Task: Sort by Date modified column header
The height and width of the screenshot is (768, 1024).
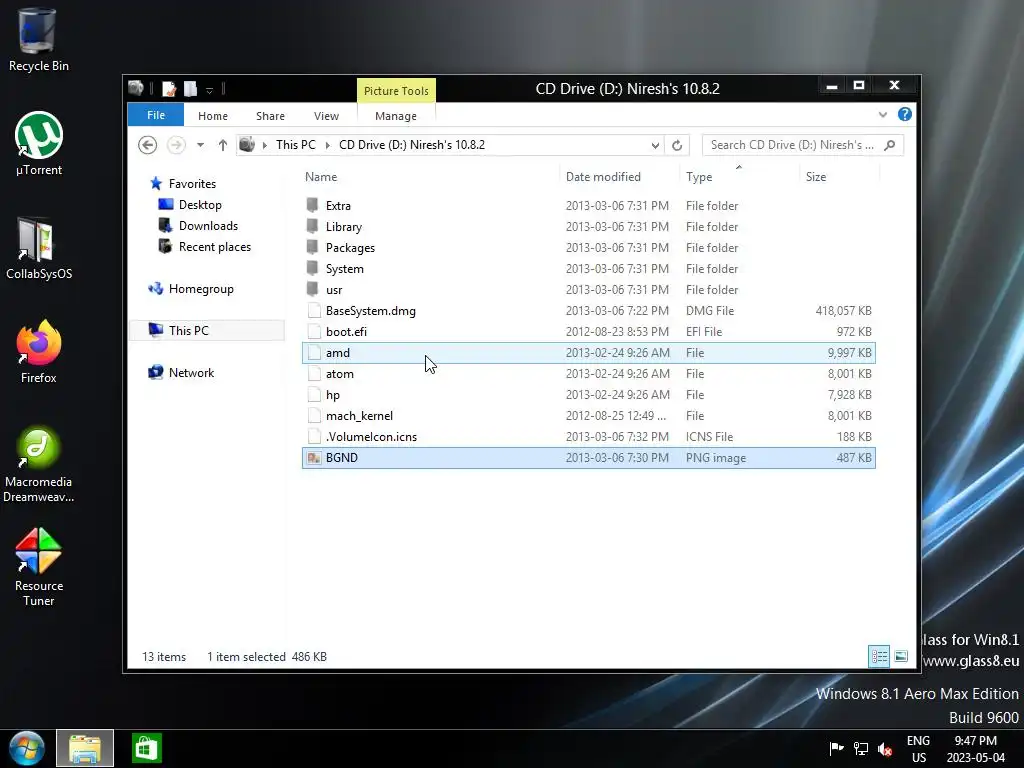Action: tap(603, 176)
